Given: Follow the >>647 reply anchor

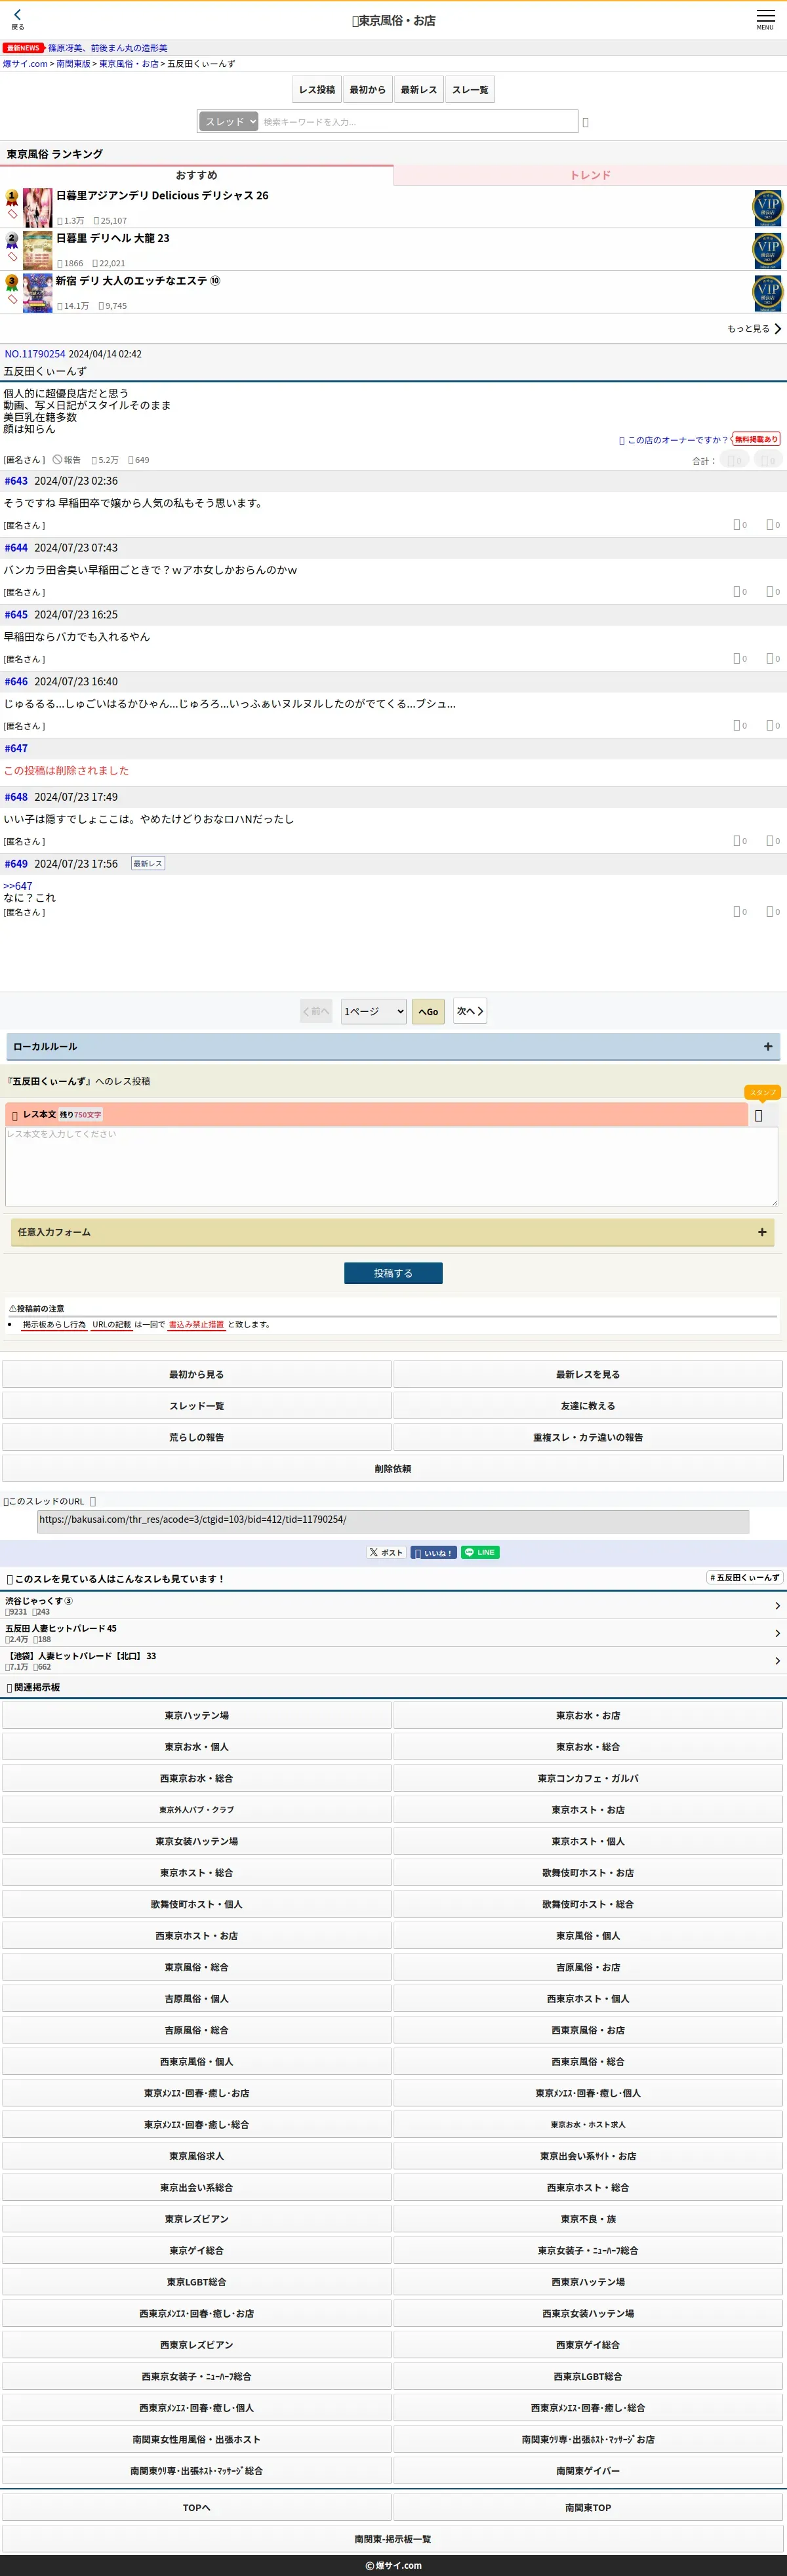Looking at the screenshot, I should point(18,886).
